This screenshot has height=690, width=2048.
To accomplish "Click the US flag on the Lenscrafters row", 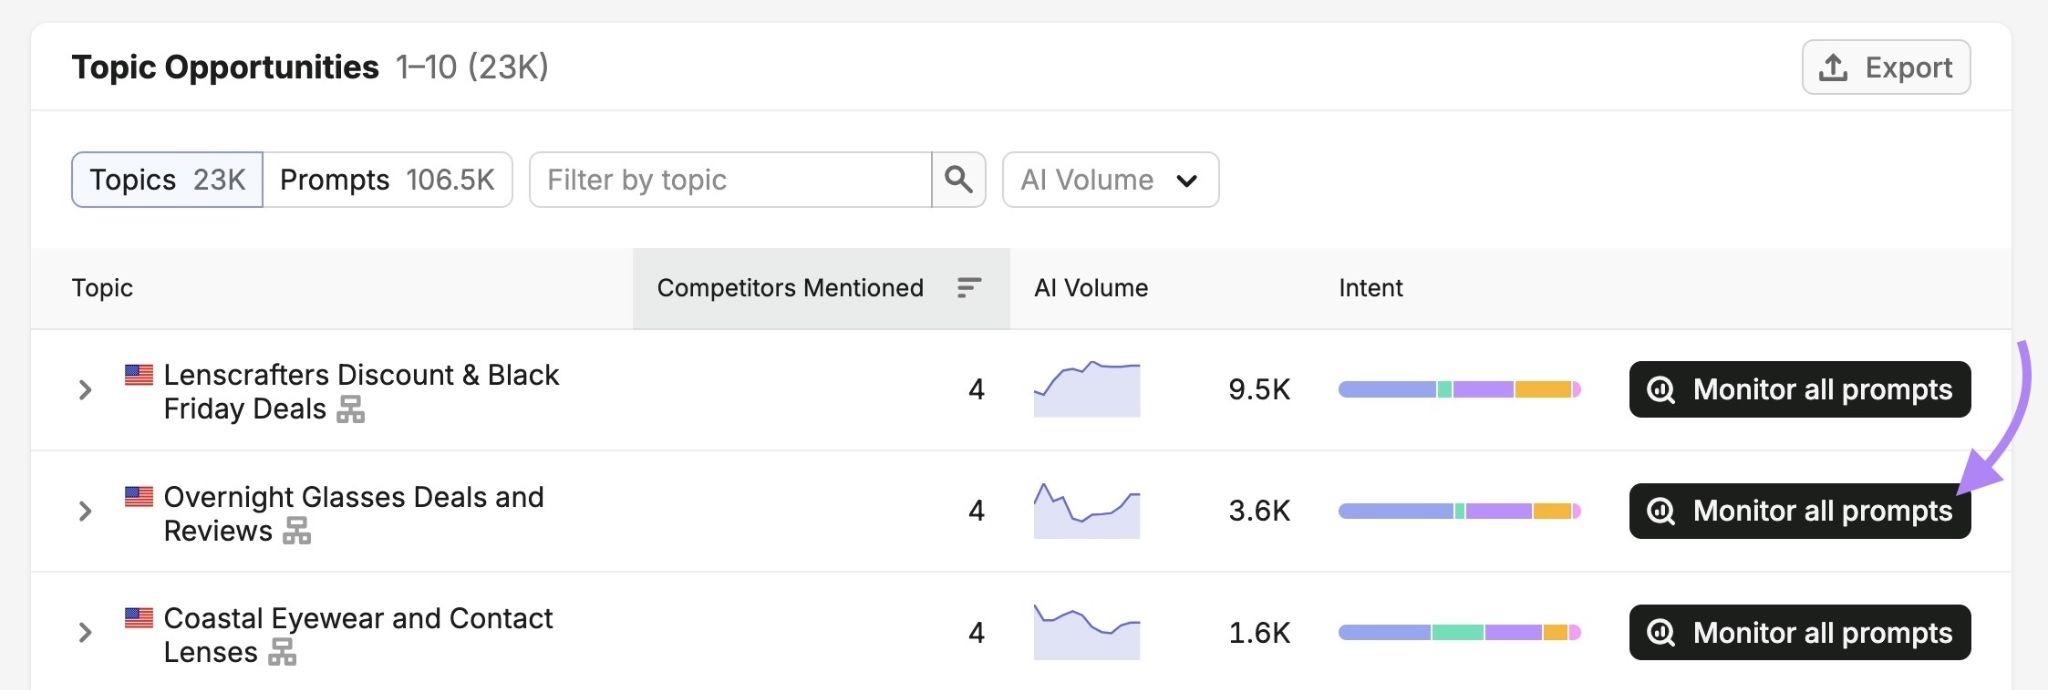I will 139,375.
